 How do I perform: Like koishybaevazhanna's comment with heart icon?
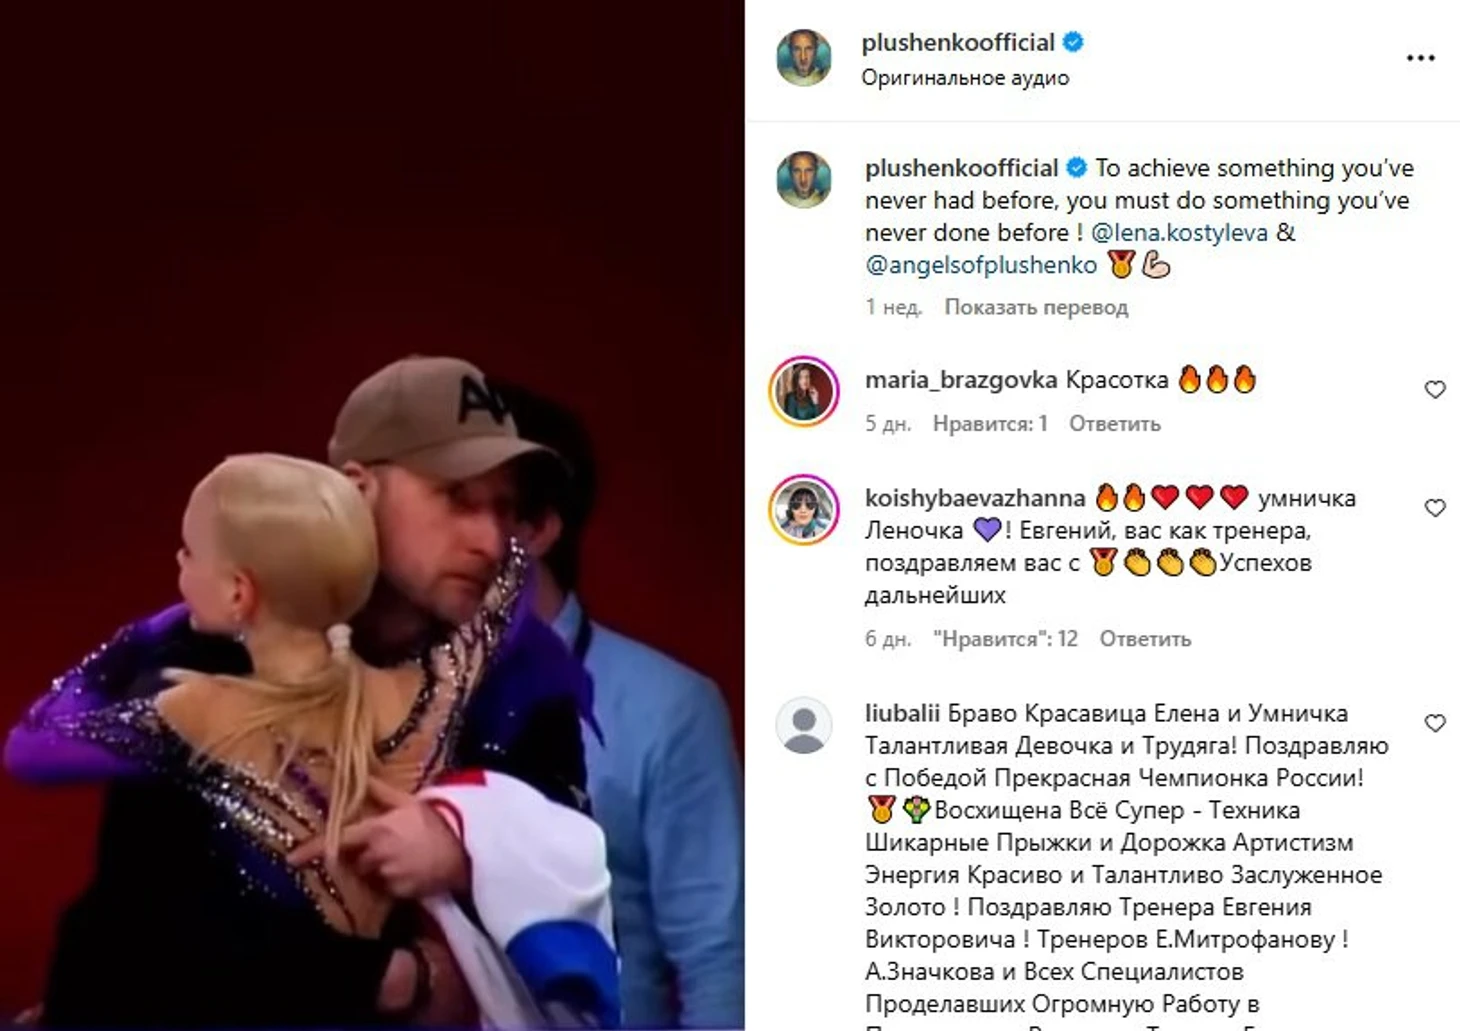(x=1435, y=508)
